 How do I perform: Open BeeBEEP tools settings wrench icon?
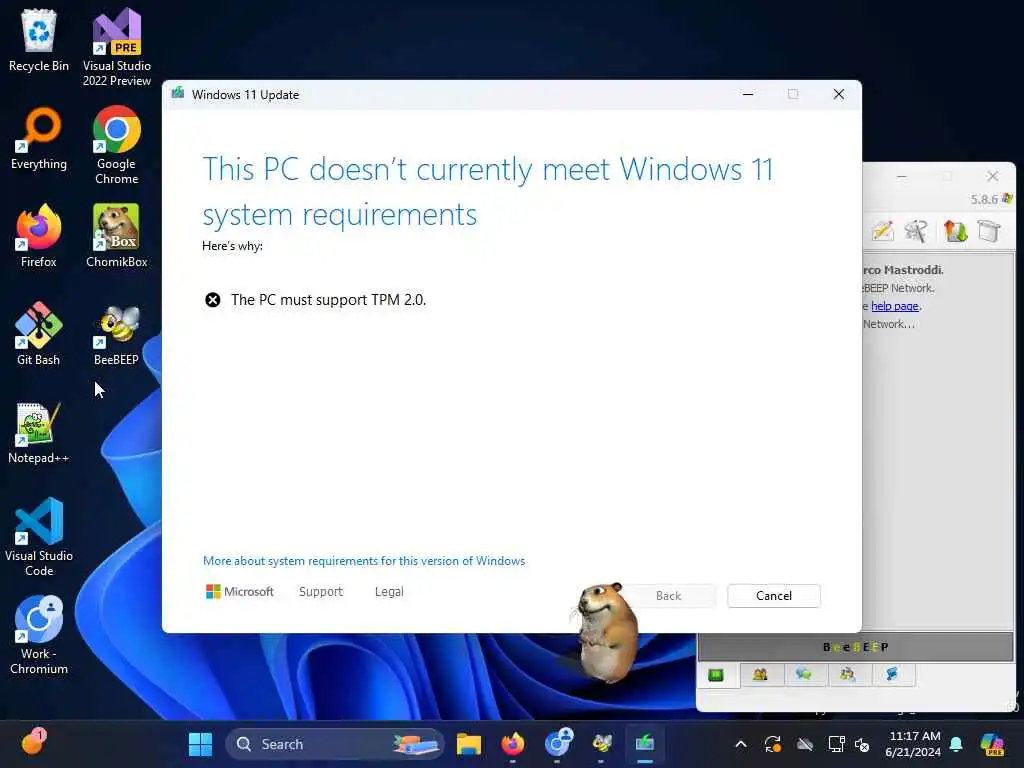(916, 231)
